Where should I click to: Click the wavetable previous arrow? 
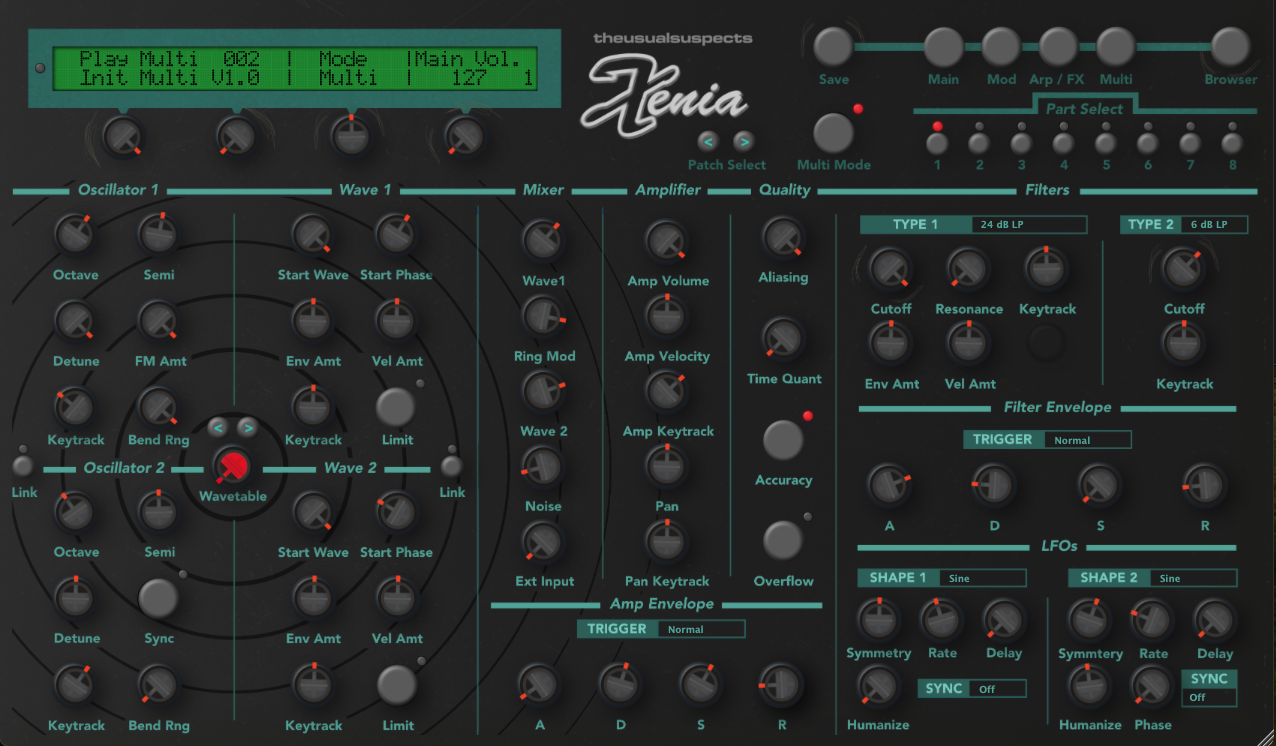click(x=218, y=428)
